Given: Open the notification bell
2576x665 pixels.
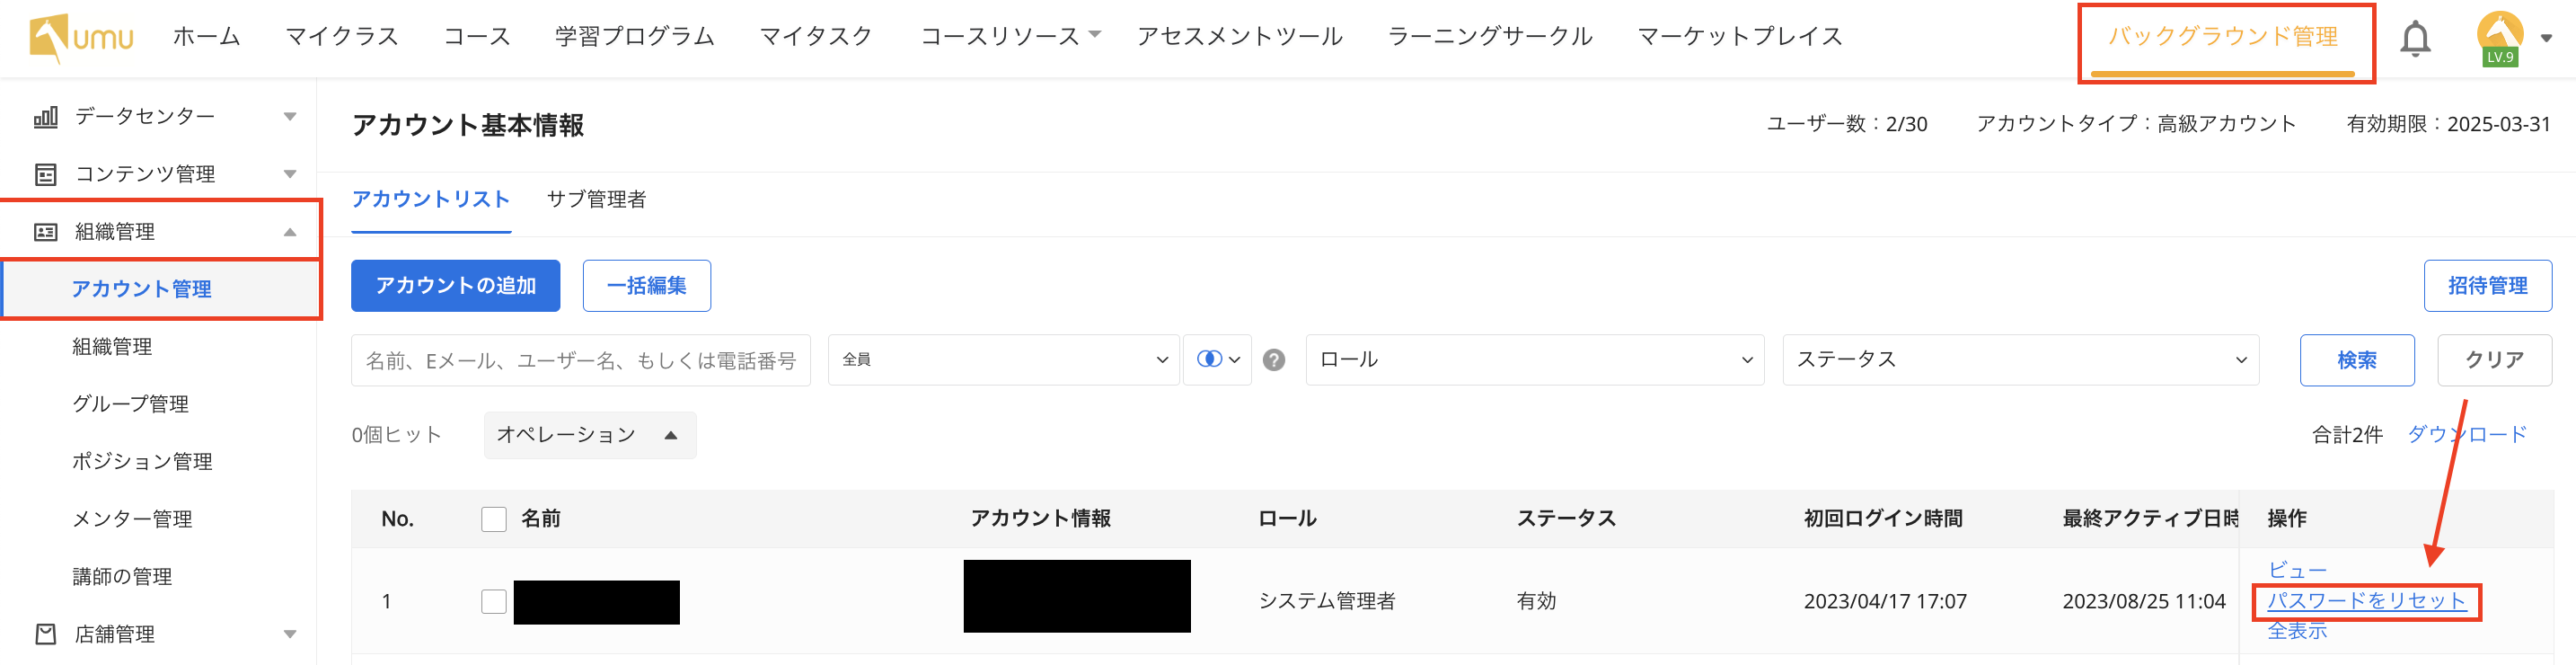Looking at the screenshot, I should coord(2415,39).
